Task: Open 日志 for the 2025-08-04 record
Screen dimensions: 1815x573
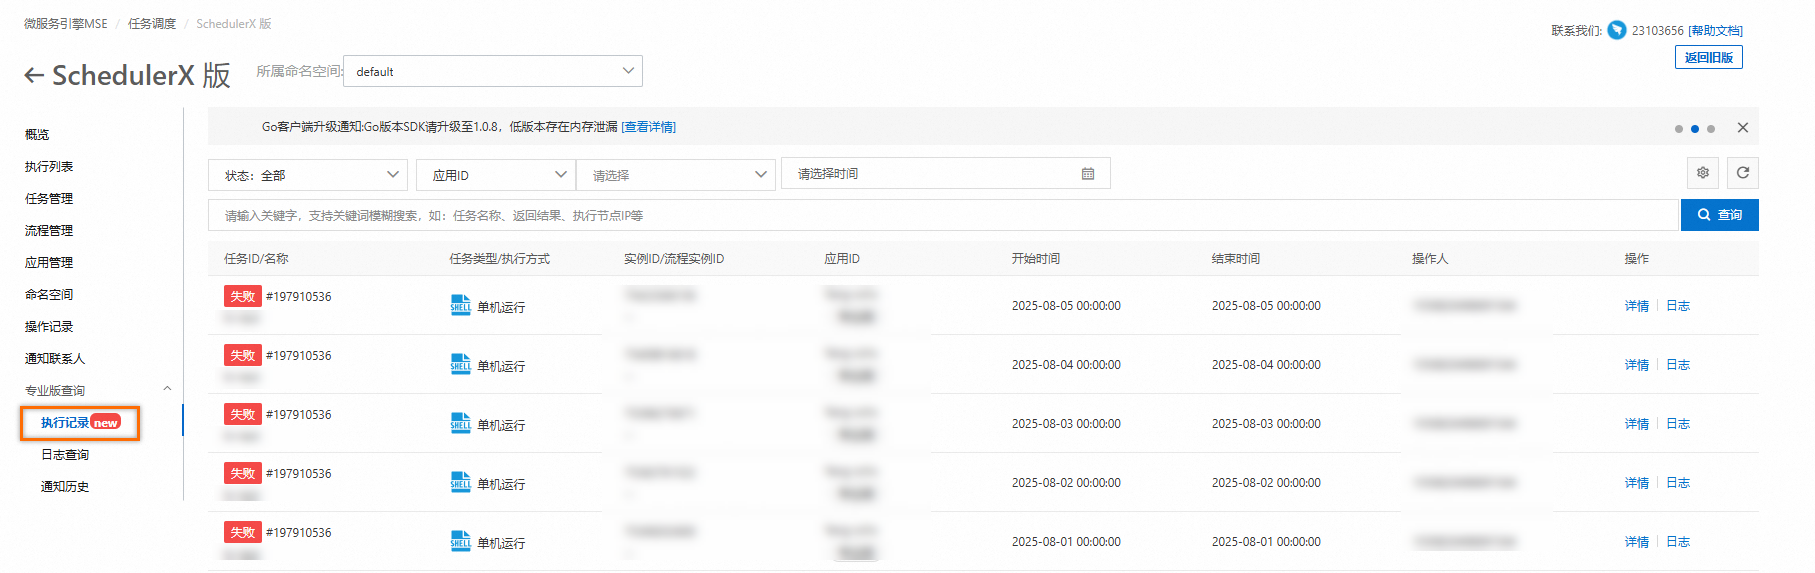Action: [x=1678, y=365]
